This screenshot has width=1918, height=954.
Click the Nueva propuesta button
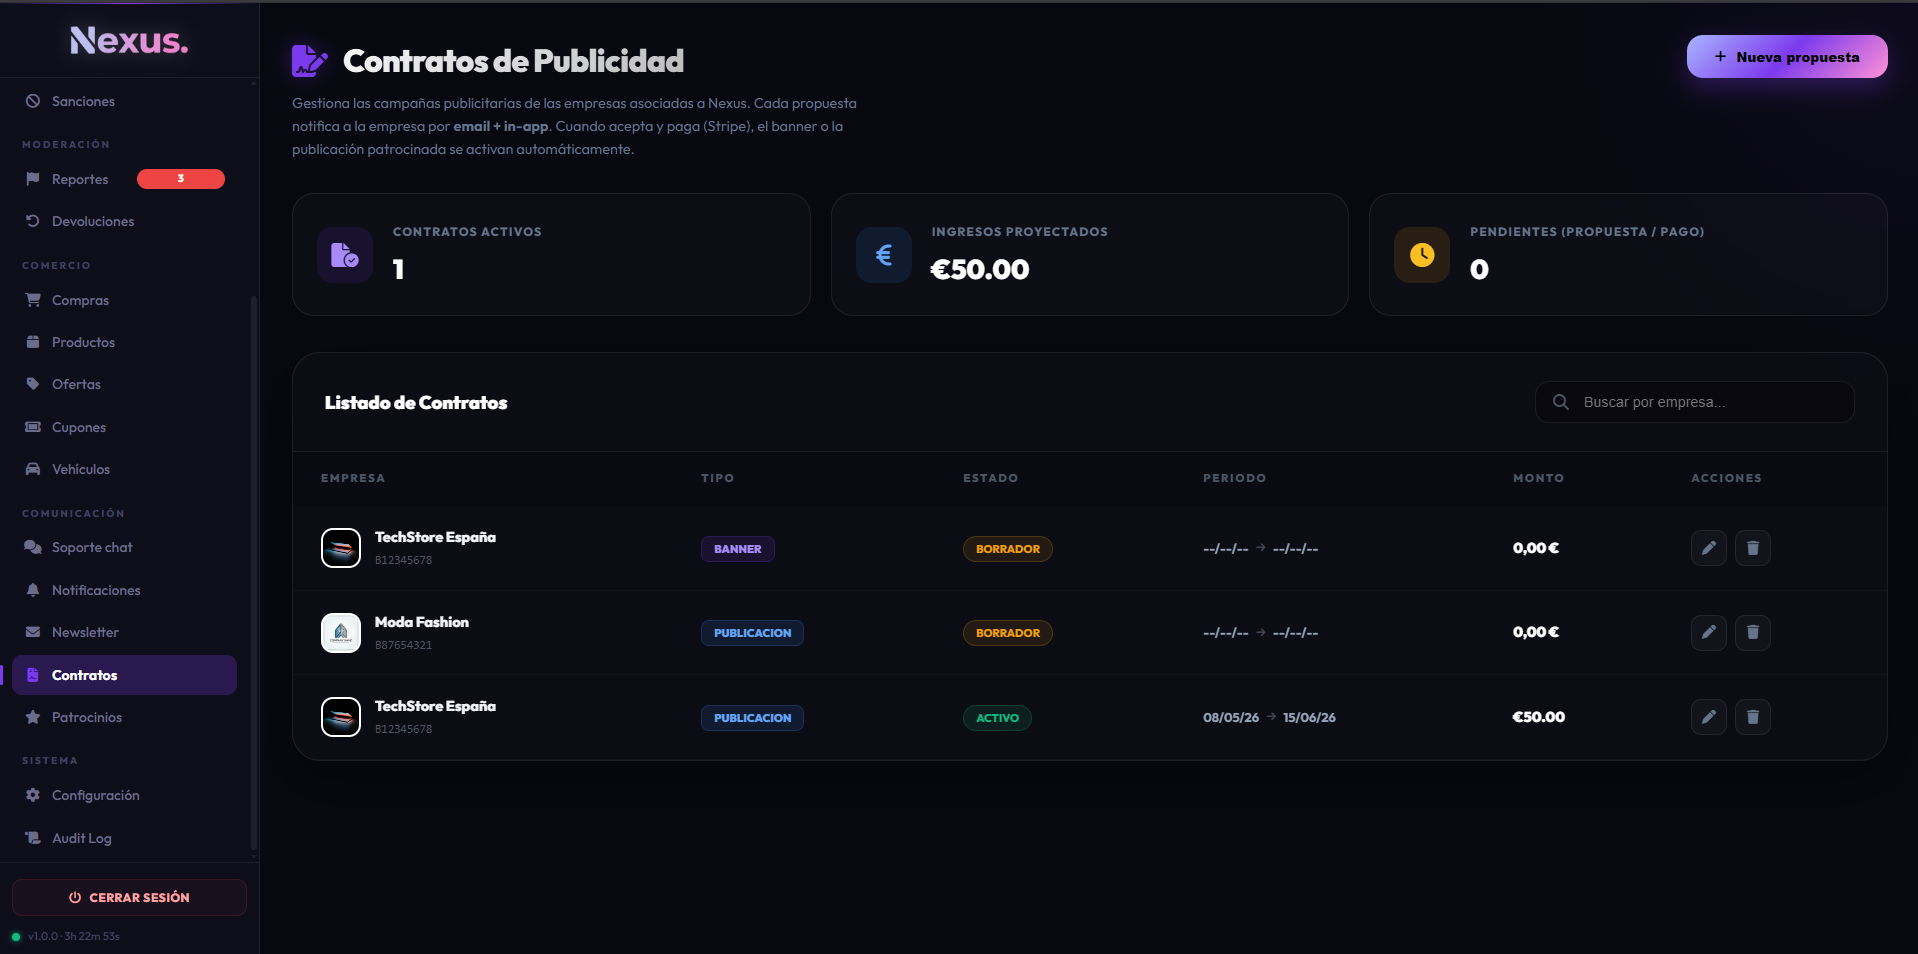pyautogui.click(x=1787, y=57)
